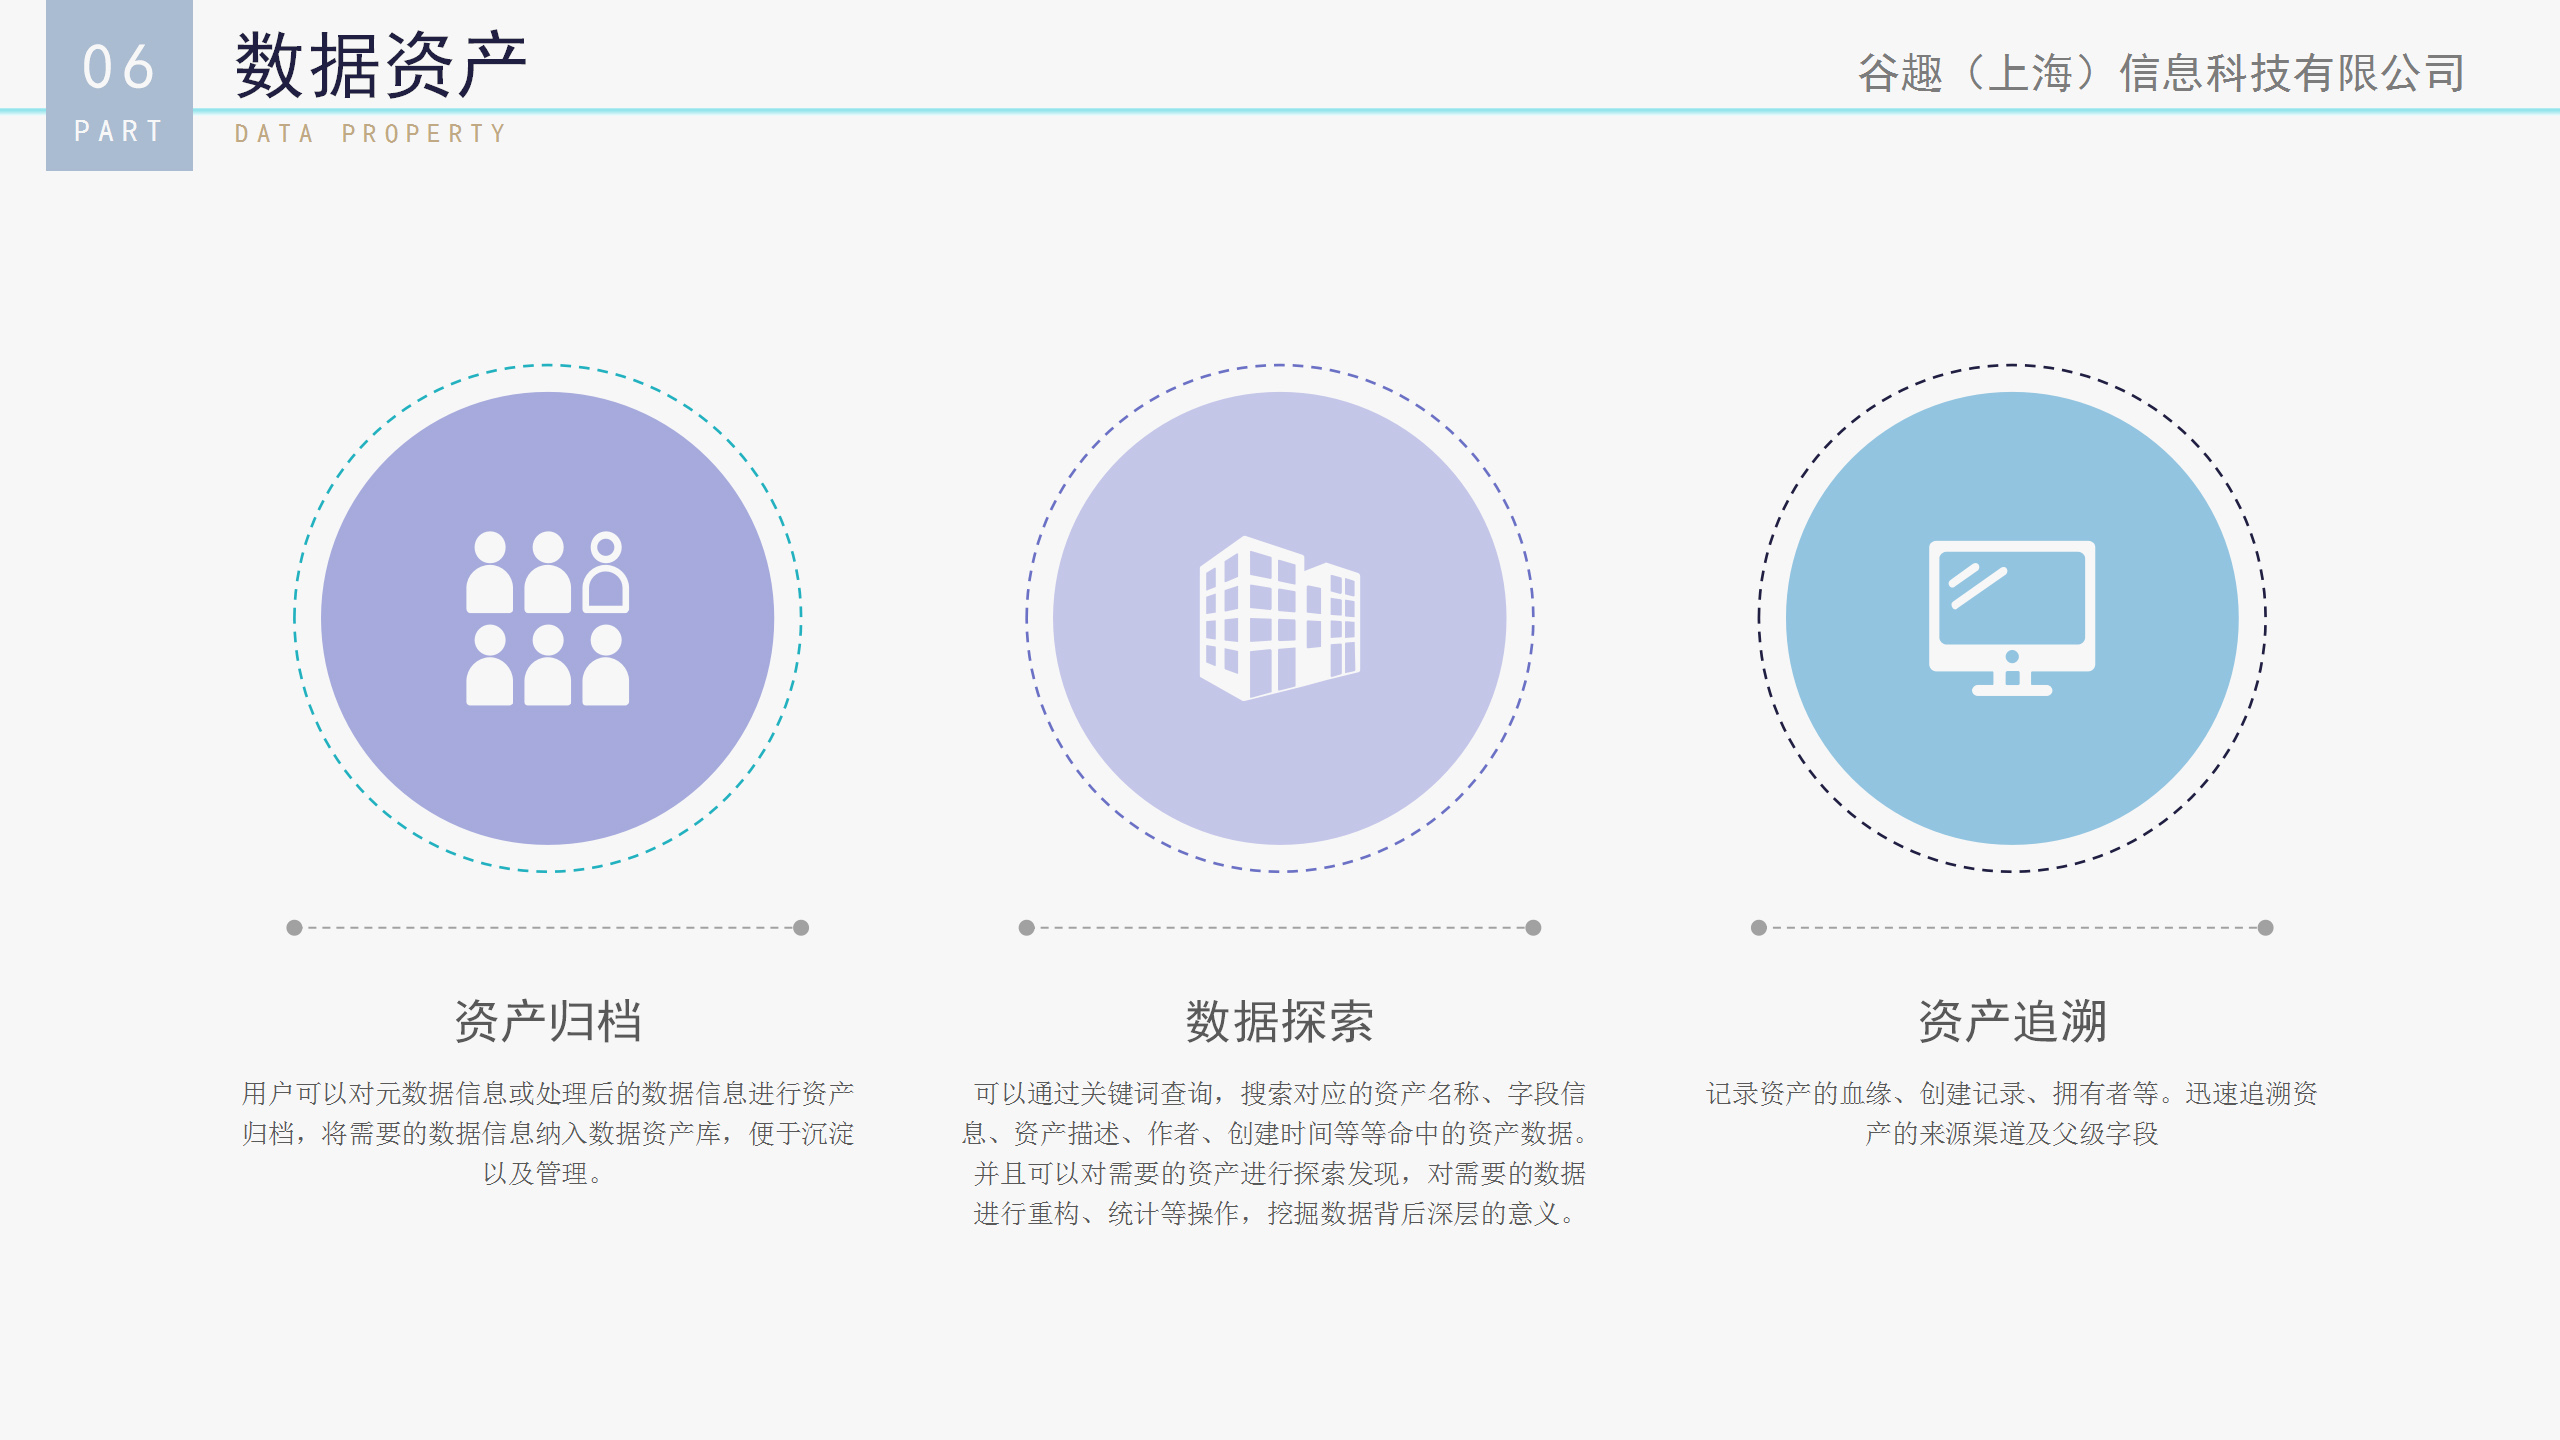Viewport: 2560px width, 1440px height.
Task: Click the cyan horizontal header line
Action: point(1200,110)
